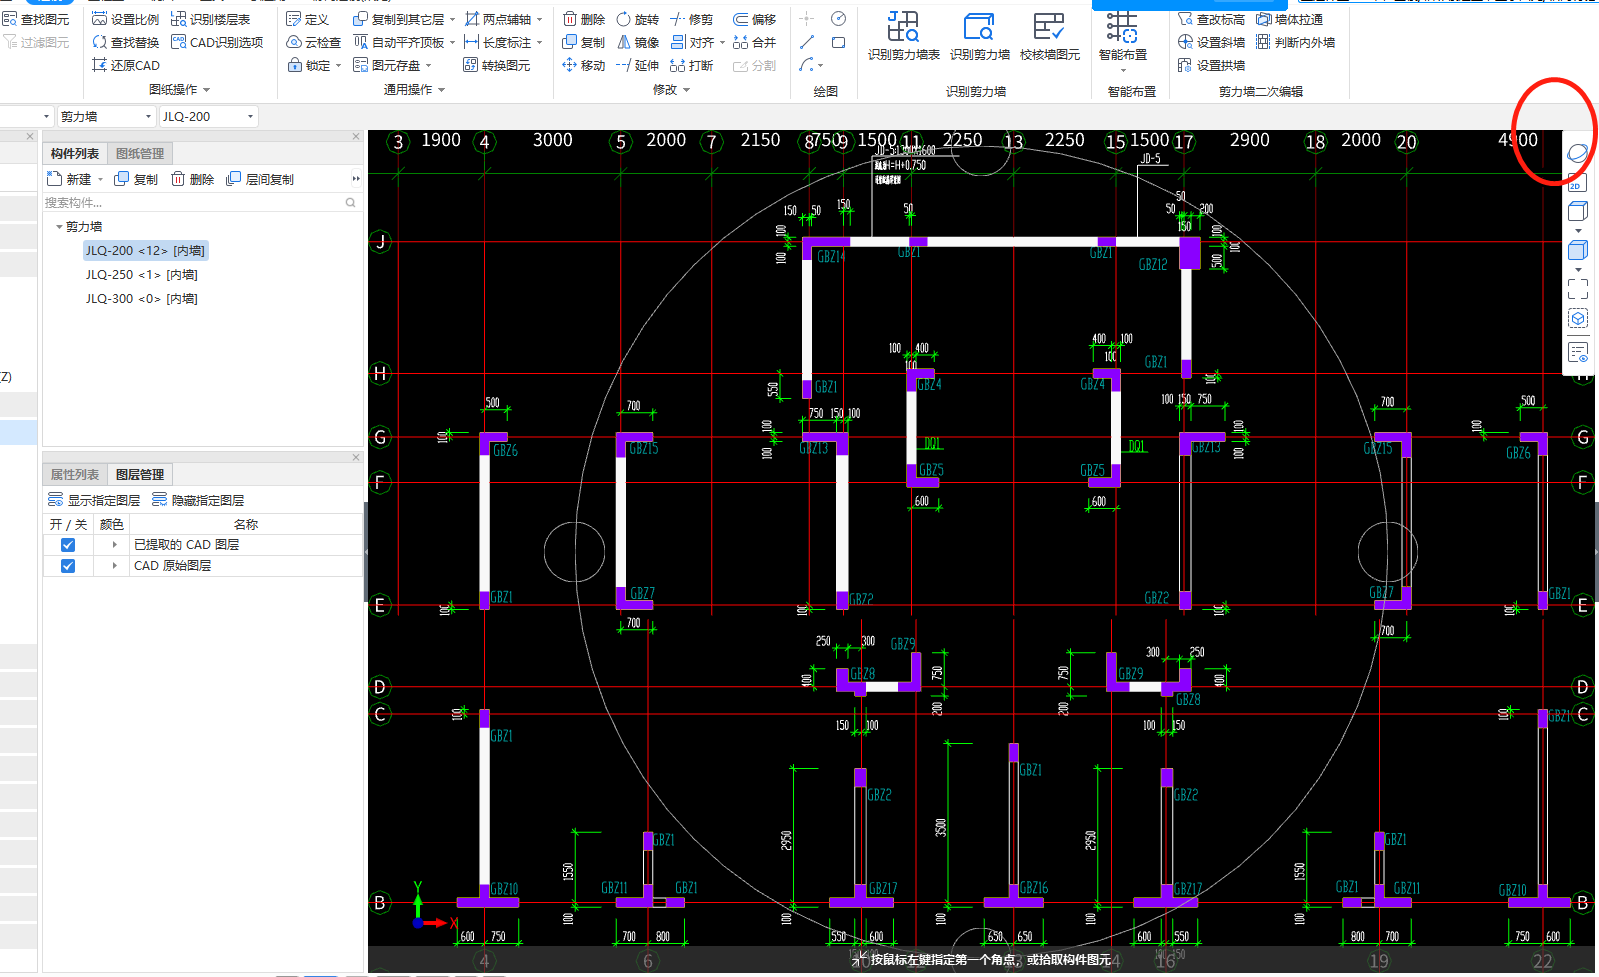The height and width of the screenshot is (977, 1599).
Task: Click the 校核墙图元 verify wall elements button
Action: pyautogui.click(x=1049, y=36)
